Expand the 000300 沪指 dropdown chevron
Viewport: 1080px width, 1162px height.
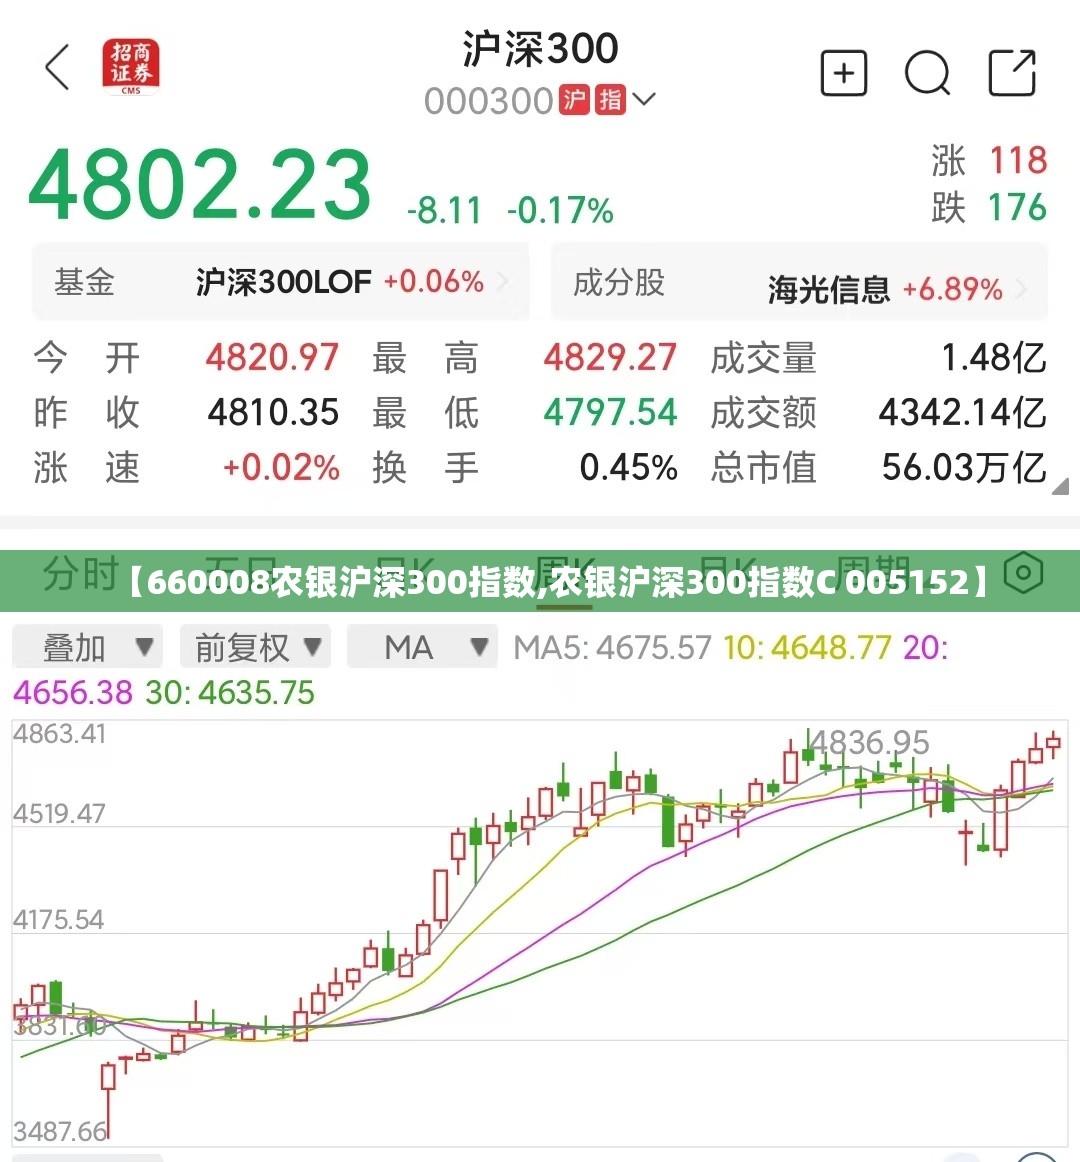pos(644,99)
